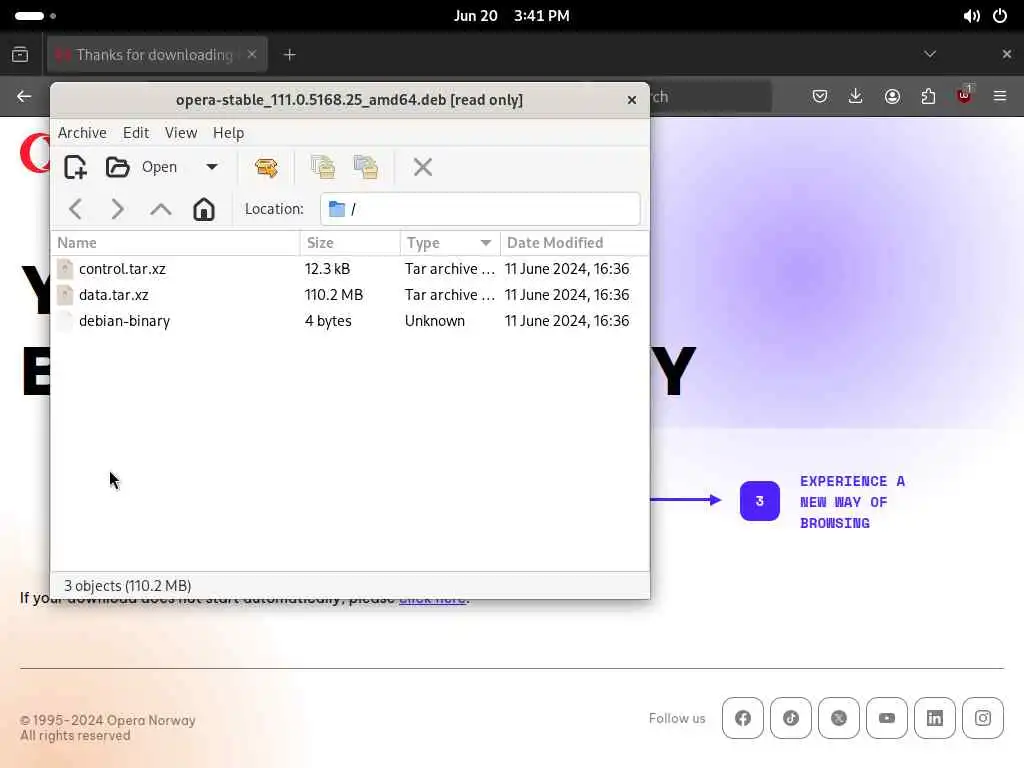Click the 4 bytes size cell
Image resolution: width=1024 pixels, height=768 pixels.
click(x=328, y=321)
